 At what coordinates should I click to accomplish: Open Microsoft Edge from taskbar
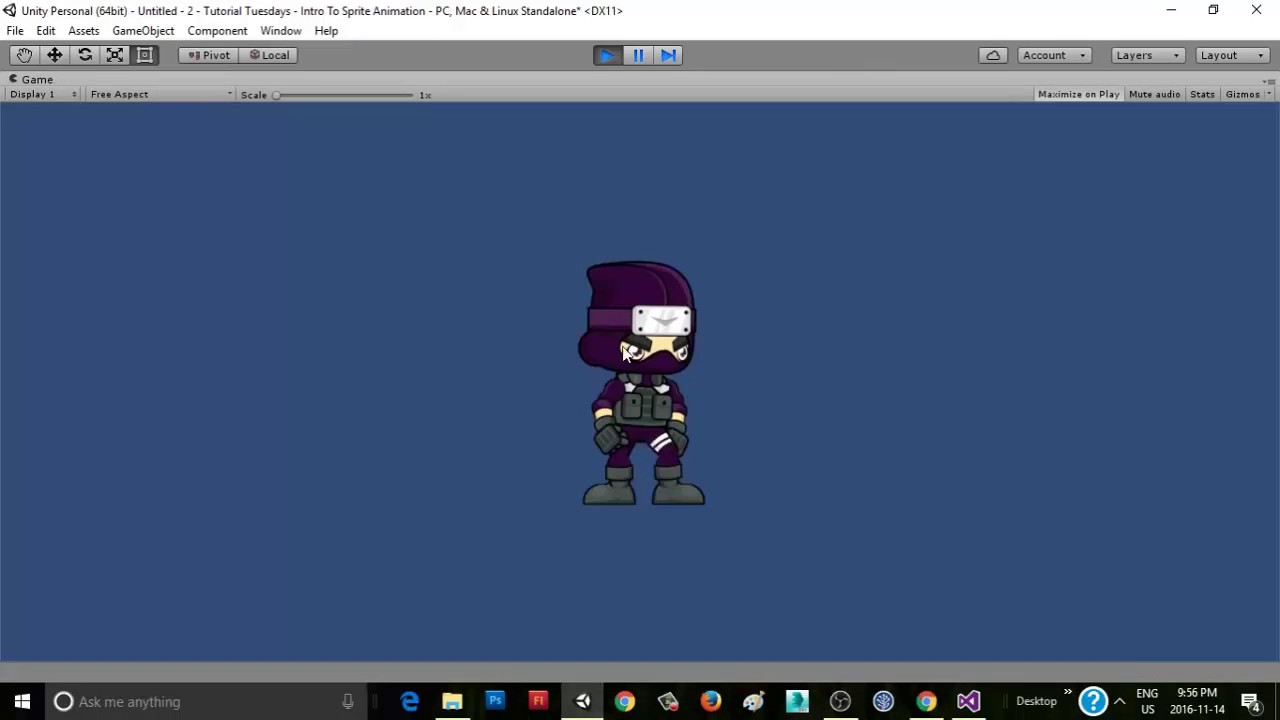pyautogui.click(x=409, y=701)
